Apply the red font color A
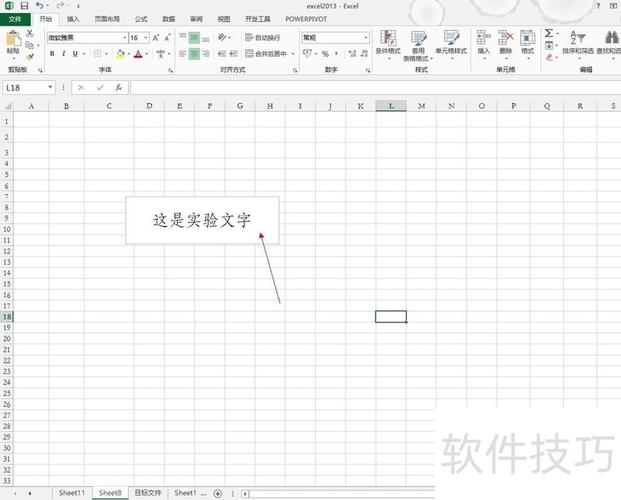The width and height of the screenshot is (621, 500). click(x=138, y=53)
